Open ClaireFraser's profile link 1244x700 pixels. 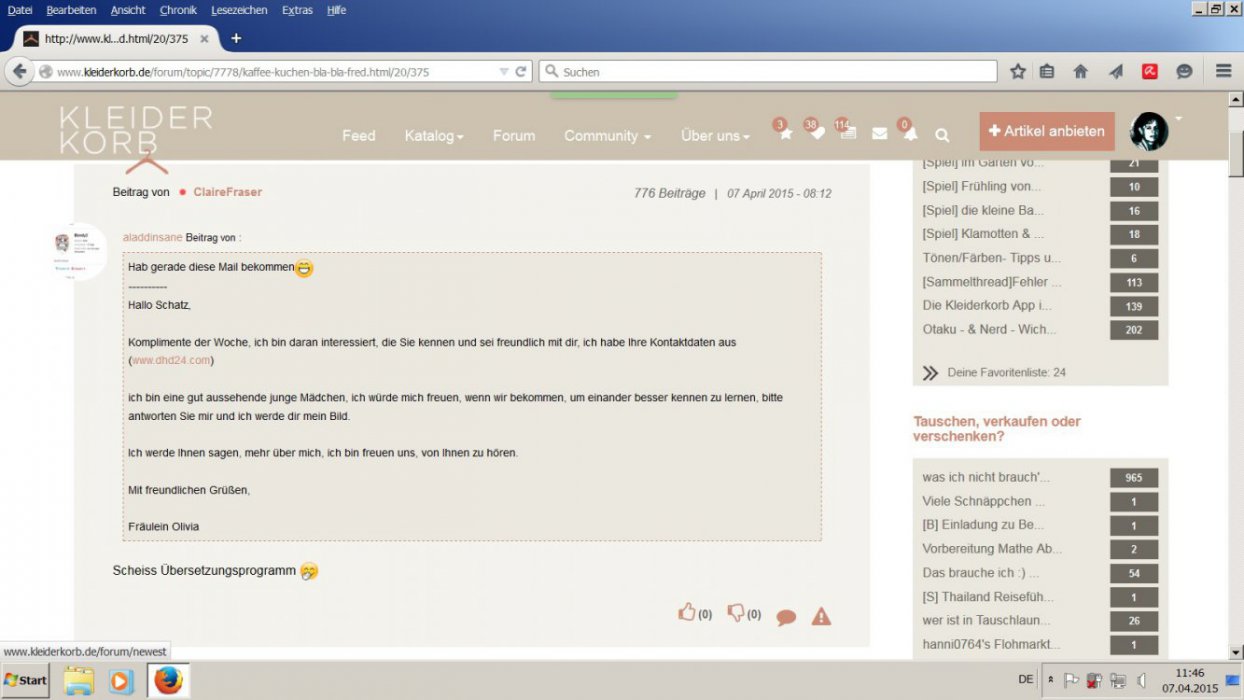tap(228, 192)
